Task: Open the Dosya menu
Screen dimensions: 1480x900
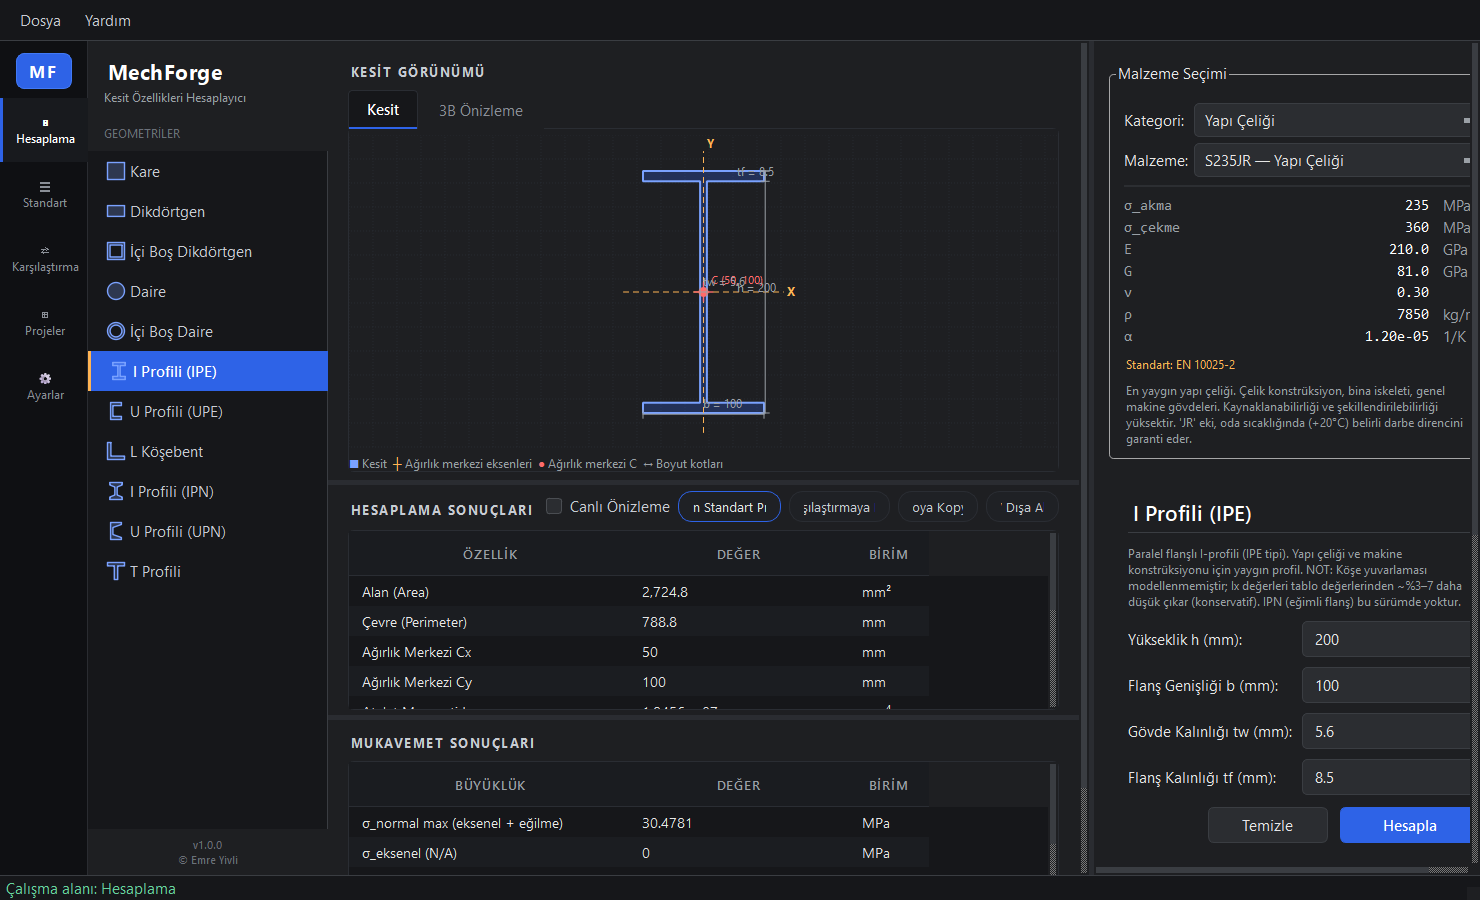Action: click(x=41, y=21)
